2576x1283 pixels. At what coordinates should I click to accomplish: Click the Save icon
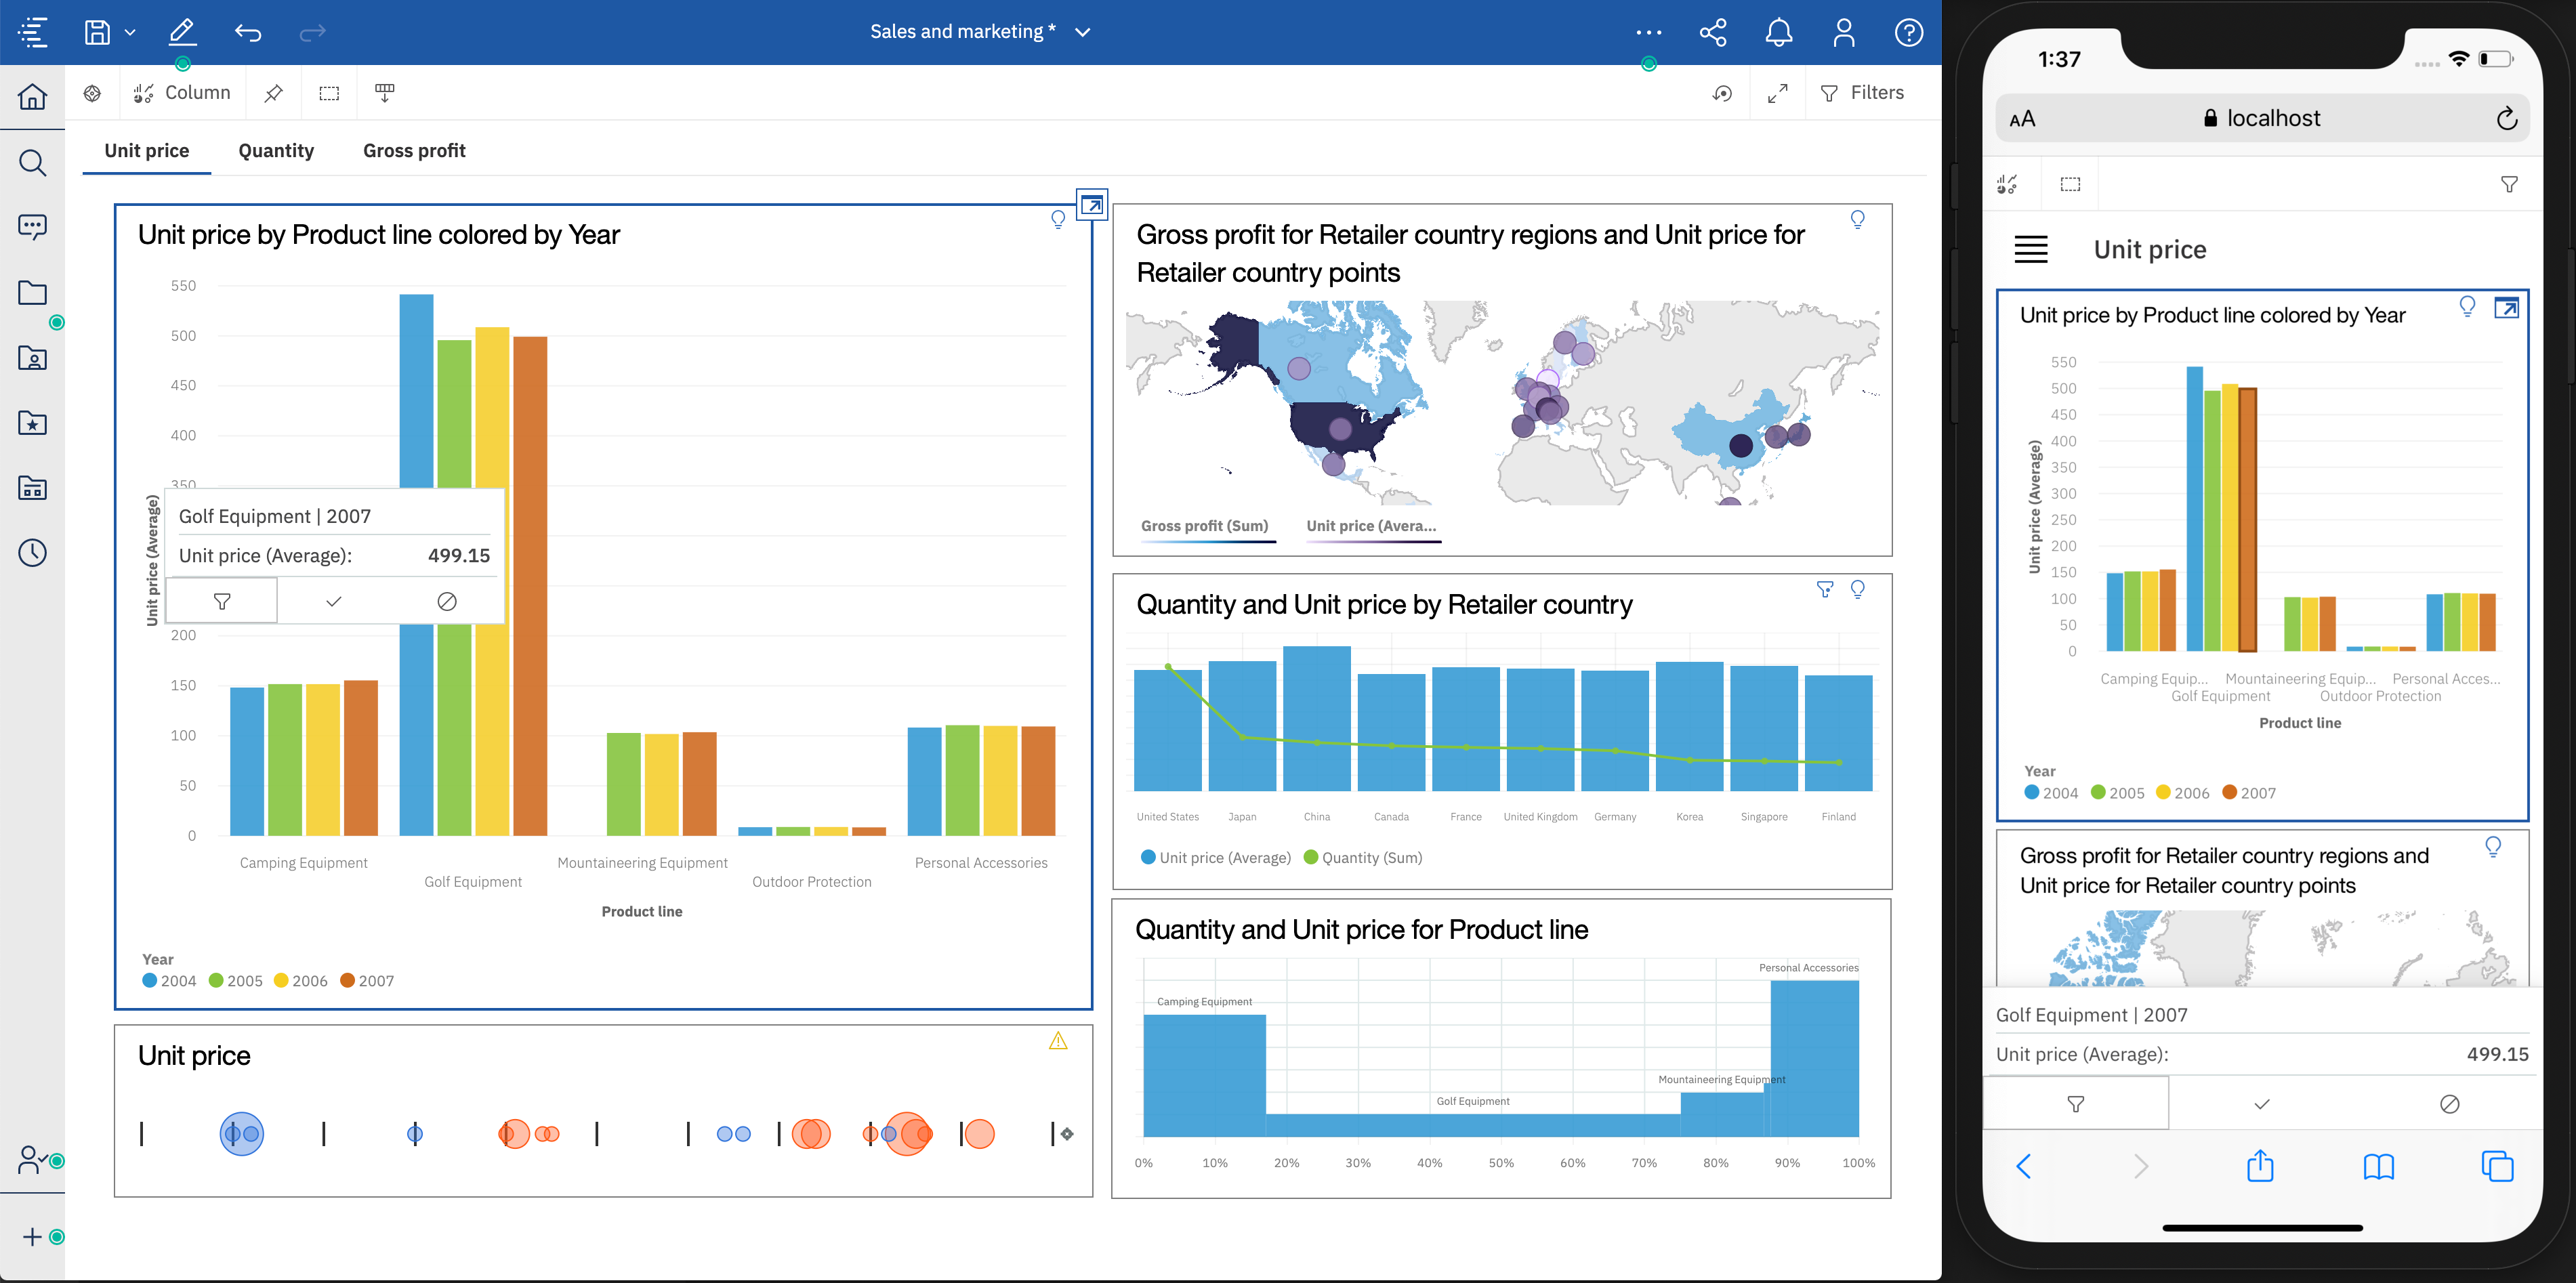click(x=97, y=32)
